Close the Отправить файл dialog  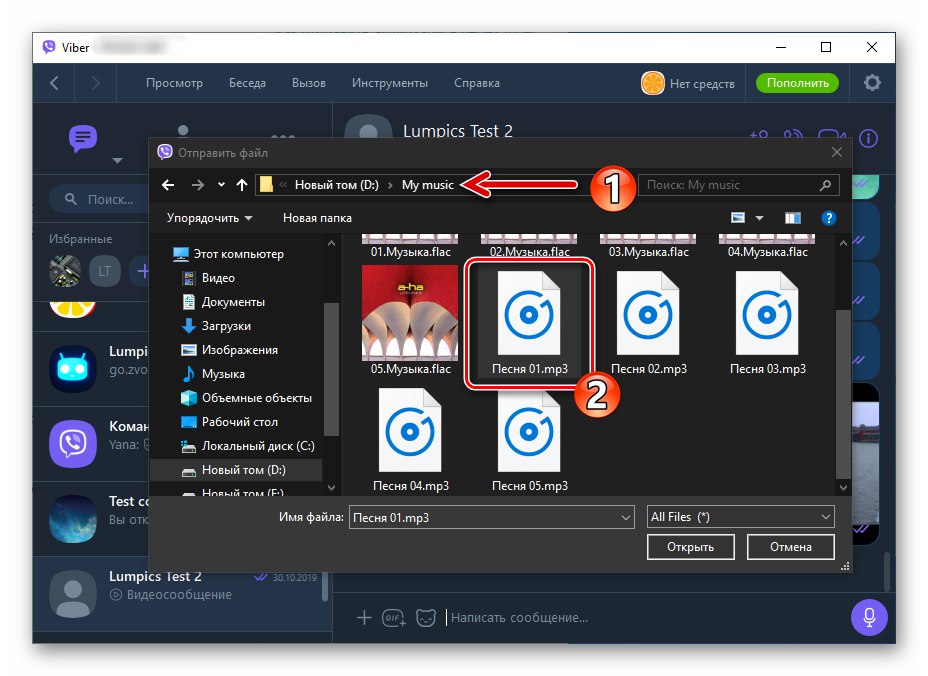click(837, 153)
